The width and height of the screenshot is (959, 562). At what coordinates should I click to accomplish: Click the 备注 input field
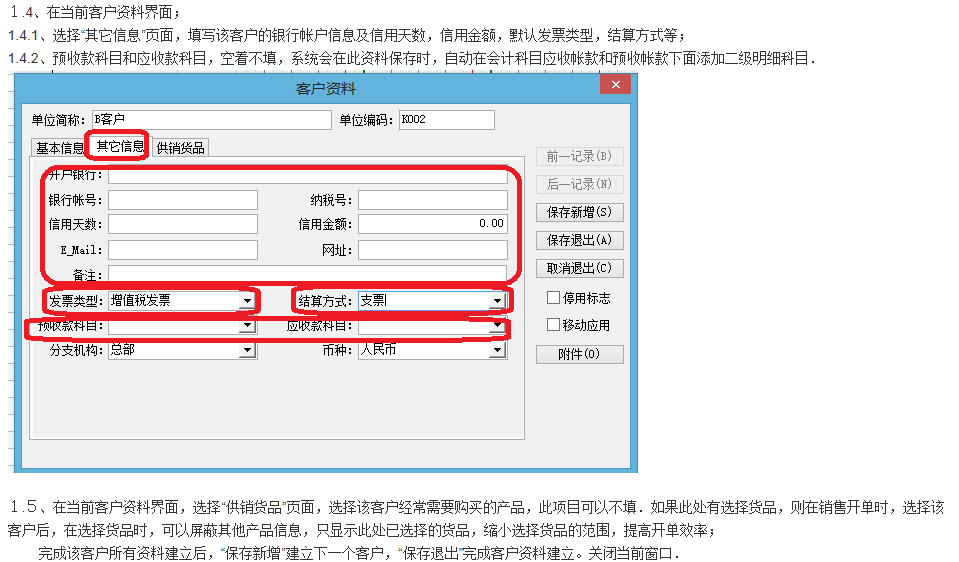coord(308,274)
